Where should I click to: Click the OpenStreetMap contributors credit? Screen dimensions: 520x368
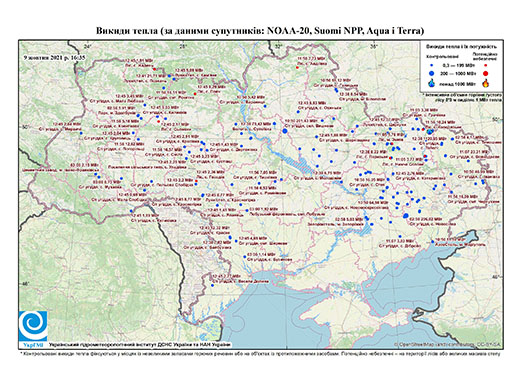(x=447, y=344)
